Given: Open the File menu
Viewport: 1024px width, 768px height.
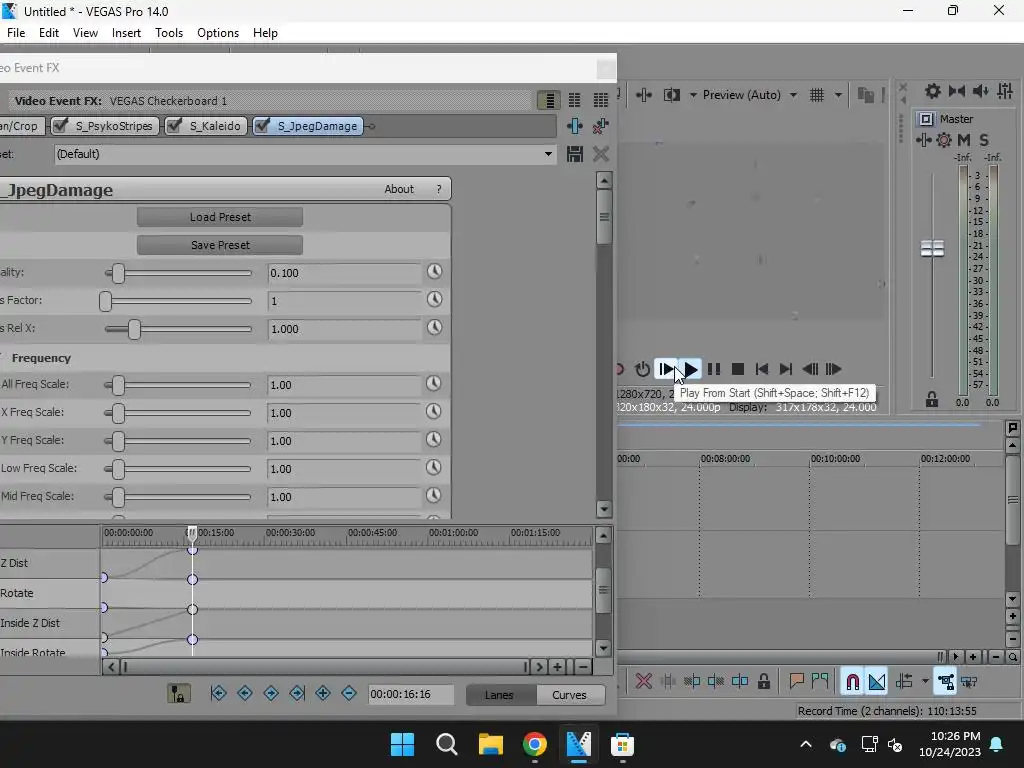Looking at the screenshot, I should click(16, 33).
